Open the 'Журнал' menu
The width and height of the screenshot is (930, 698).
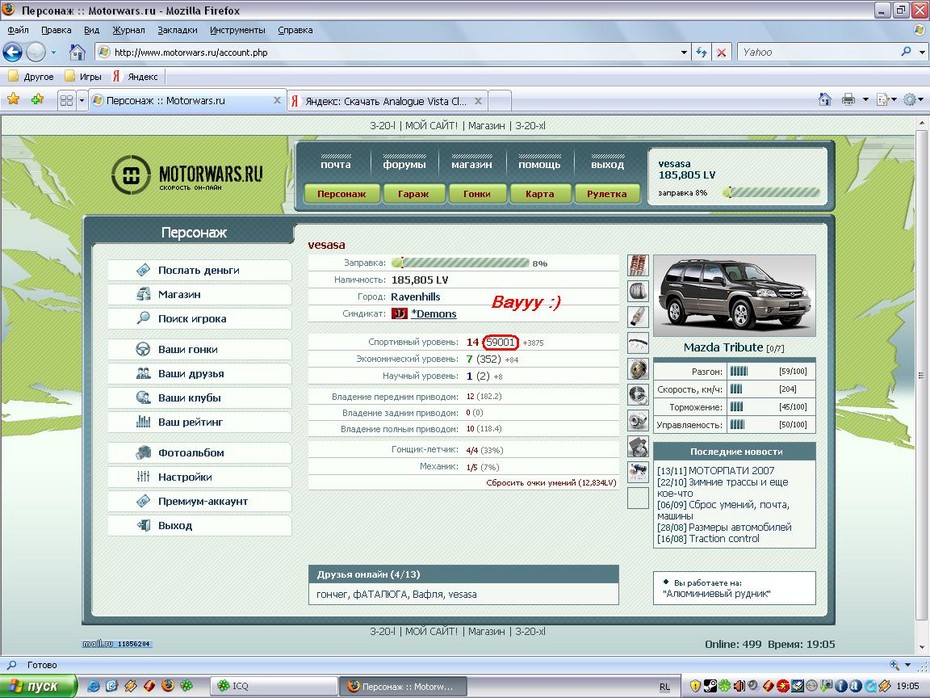128,30
